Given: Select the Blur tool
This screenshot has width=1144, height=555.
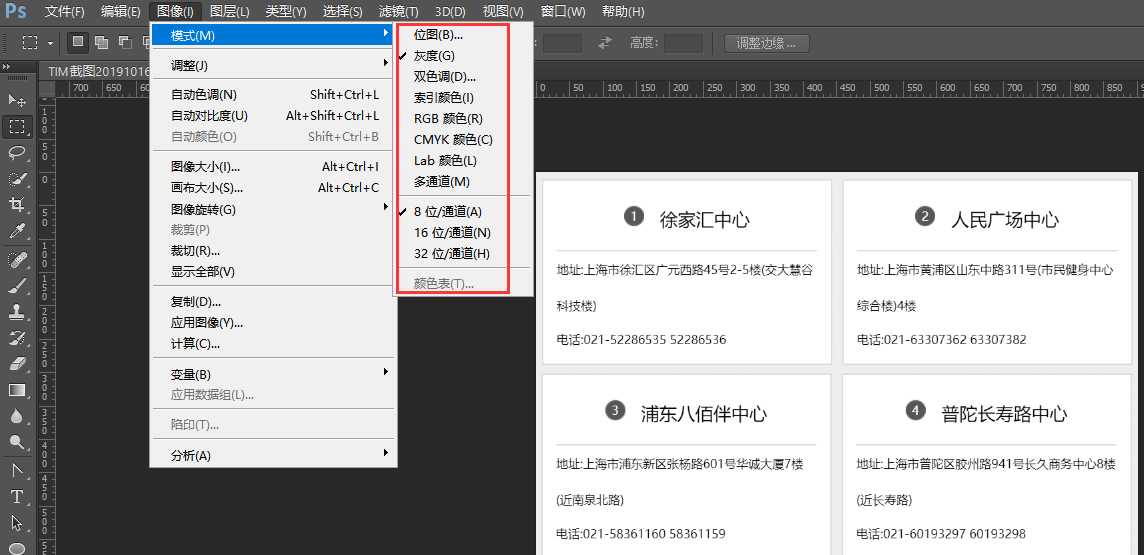Looking at the screenshot, I should [16, 416].
